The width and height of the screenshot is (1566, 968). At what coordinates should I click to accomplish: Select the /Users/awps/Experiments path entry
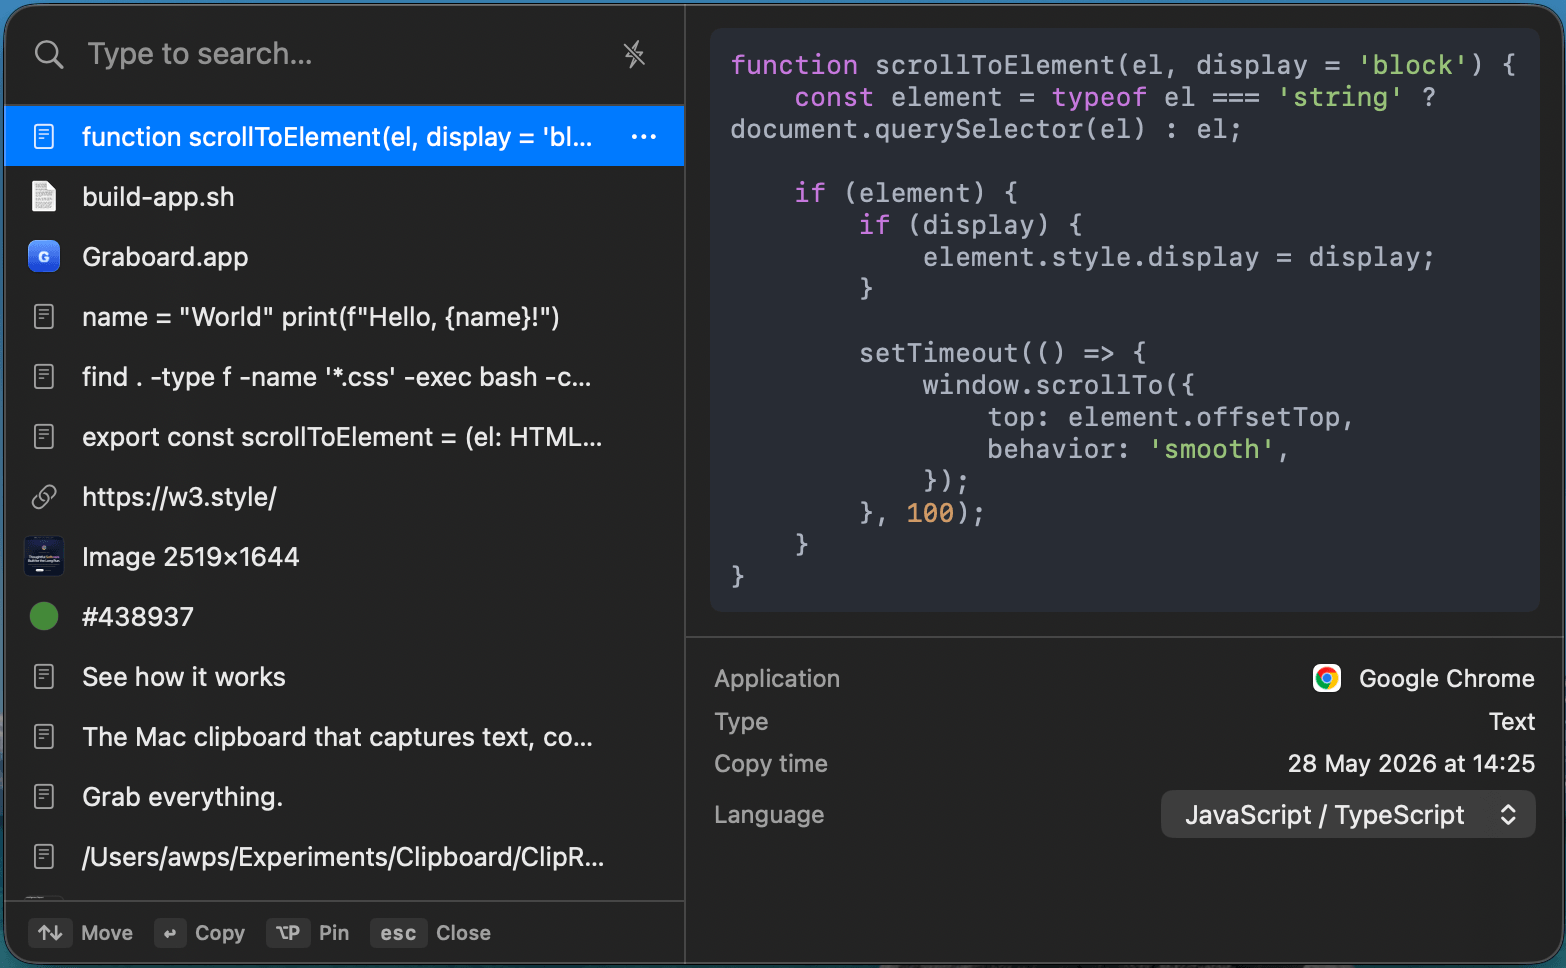click(344, 857)
